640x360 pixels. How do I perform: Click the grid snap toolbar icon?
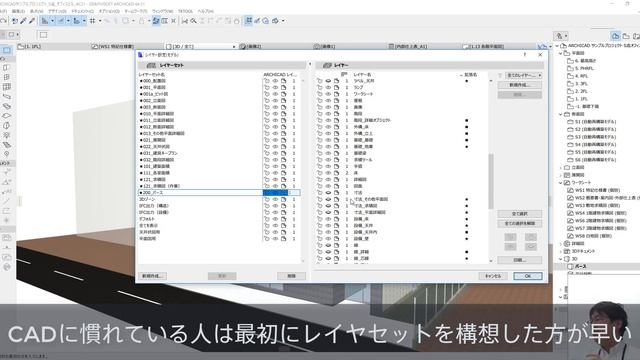(x=93, y=20)
